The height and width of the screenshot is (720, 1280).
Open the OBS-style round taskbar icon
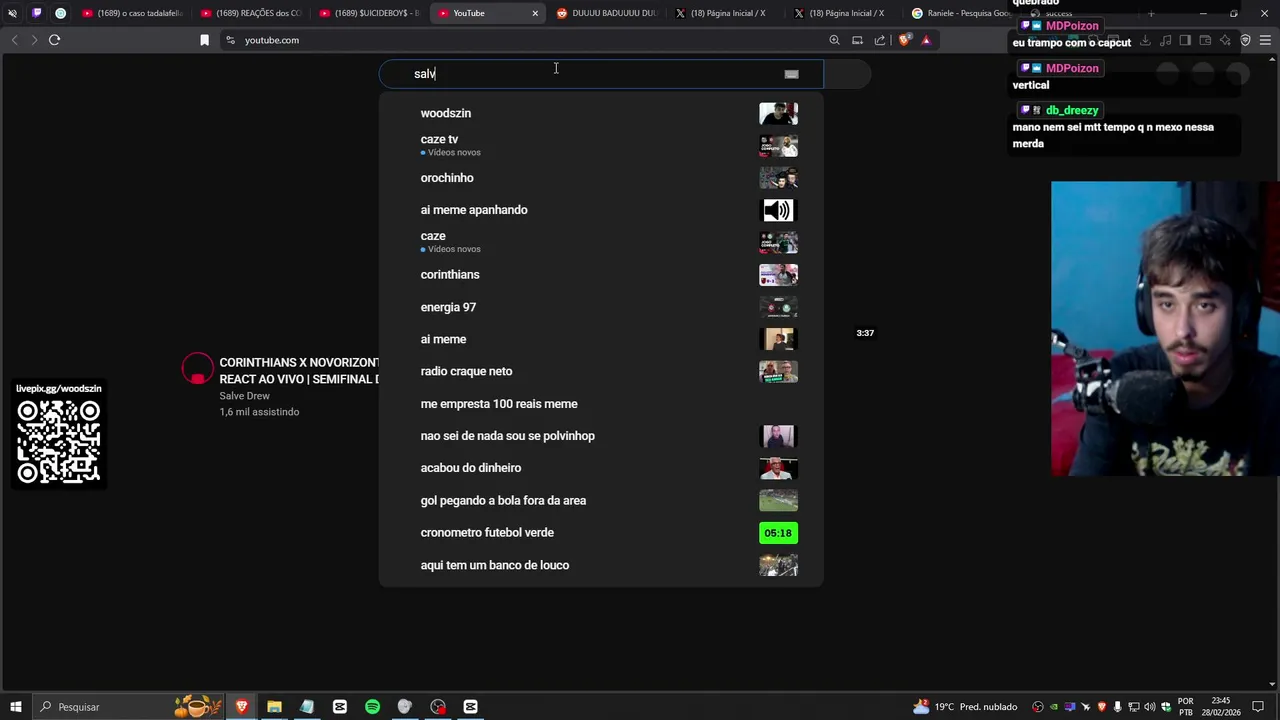click(x=438, y=707)
